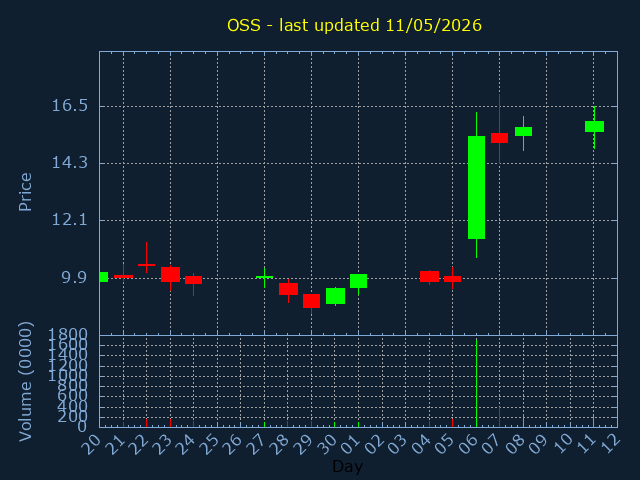Viewport: 640px width, 480px height.
Task: Click the green doji candlestick for day 27
Action: [264, 277]
